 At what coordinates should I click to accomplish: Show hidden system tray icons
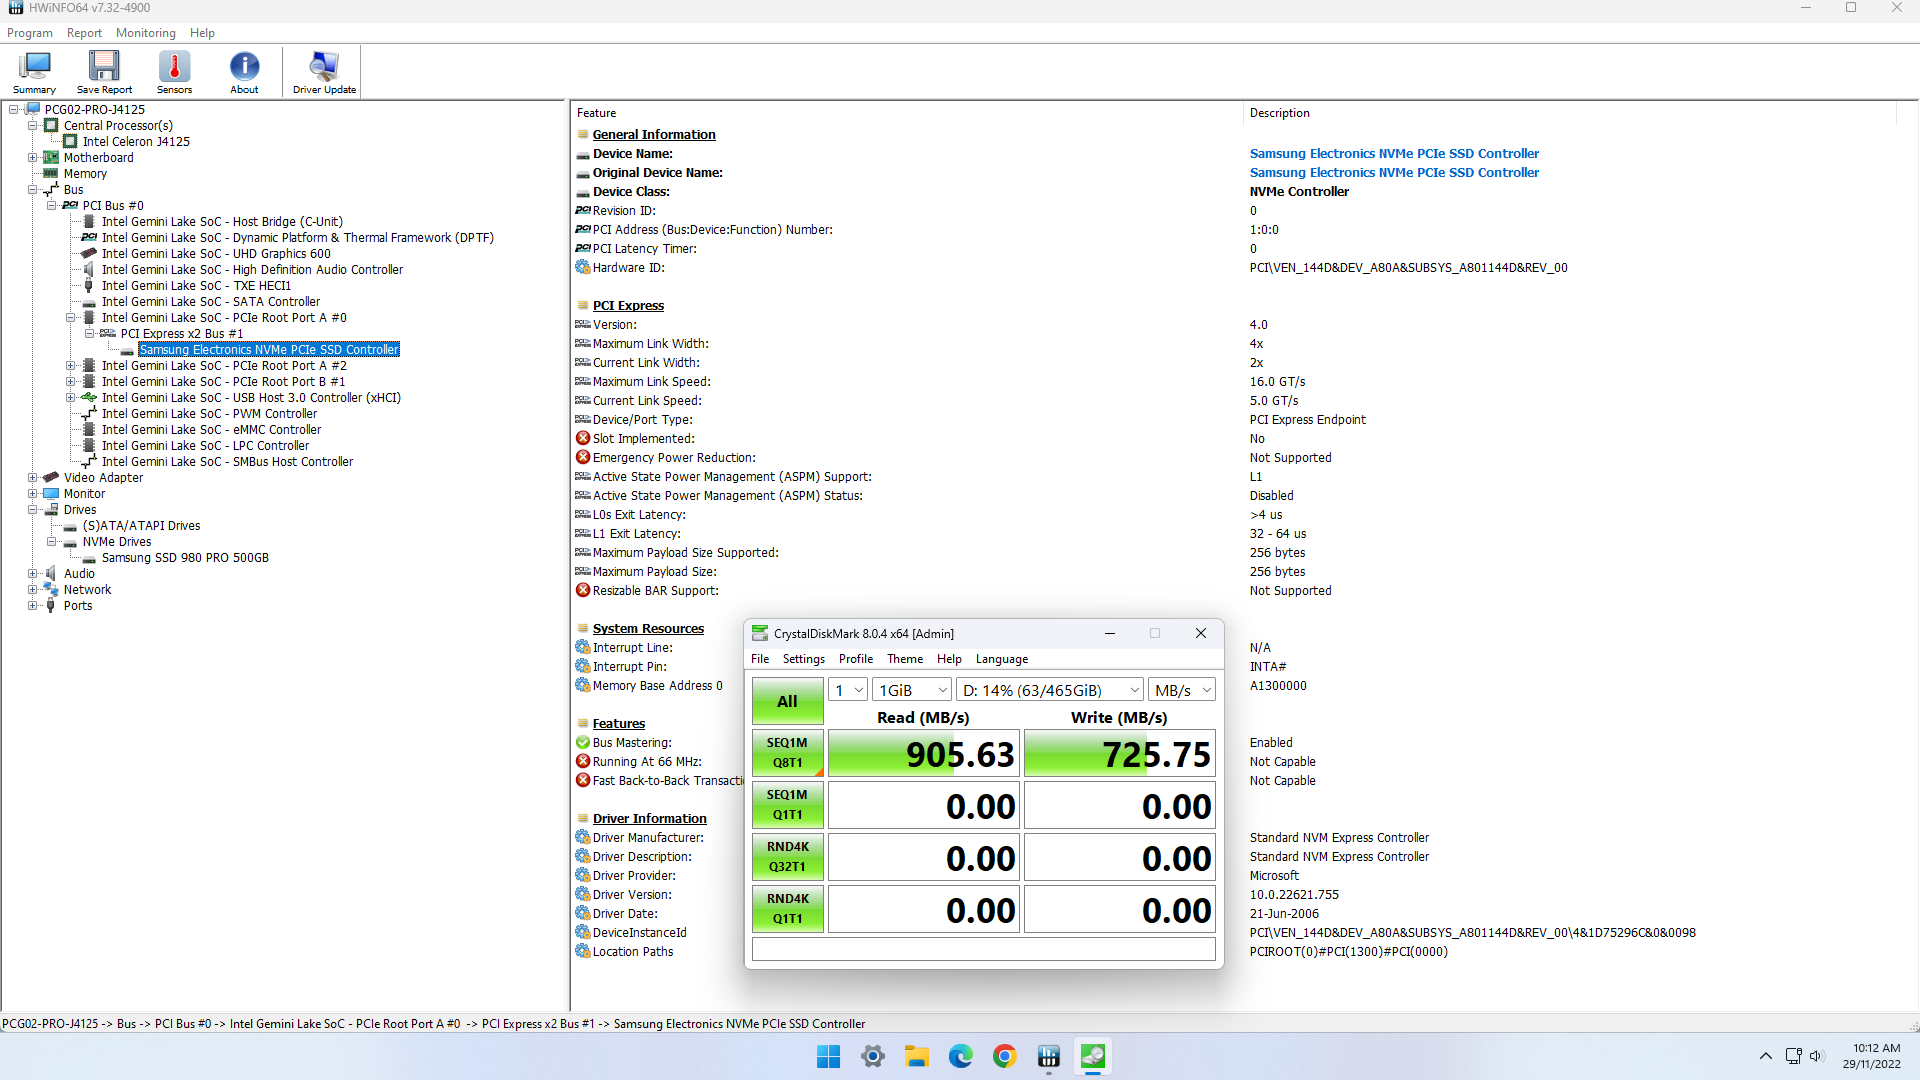tap(1765, 1056)
